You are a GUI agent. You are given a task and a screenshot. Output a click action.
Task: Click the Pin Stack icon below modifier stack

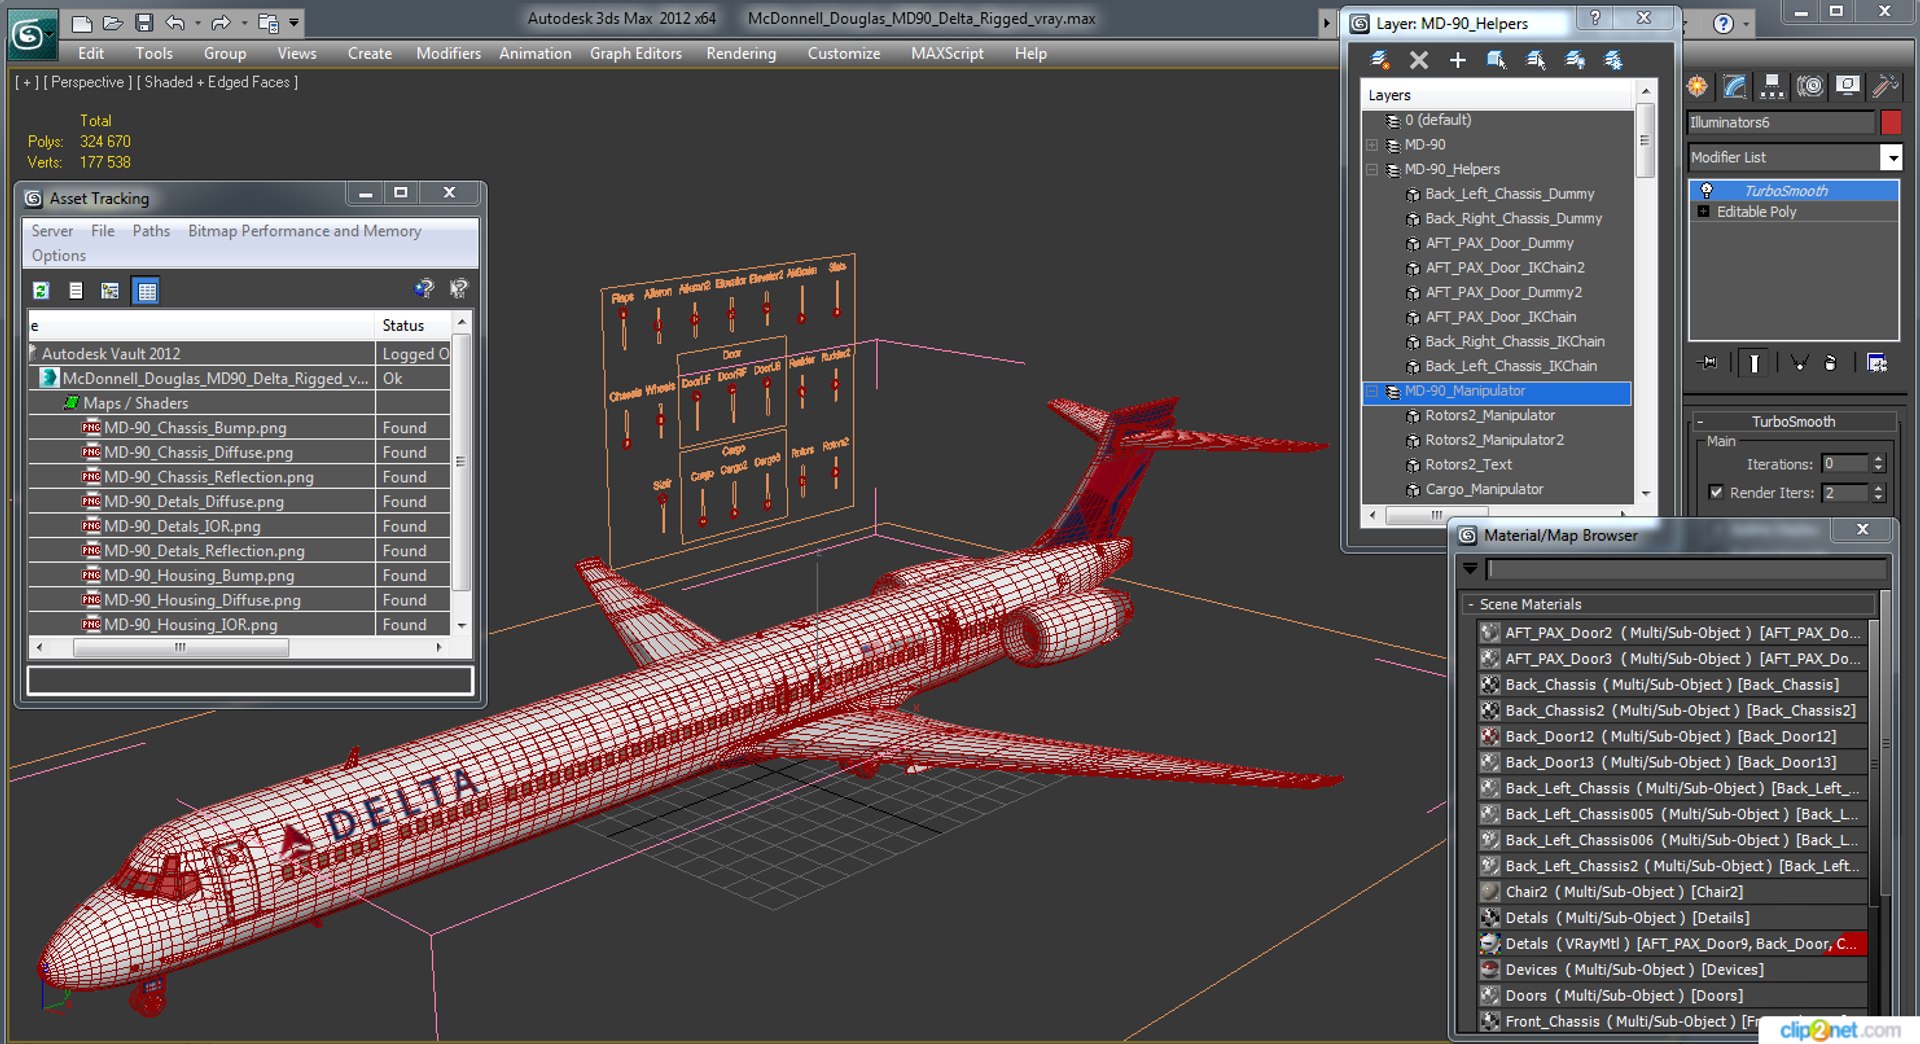click(1709, 363)
